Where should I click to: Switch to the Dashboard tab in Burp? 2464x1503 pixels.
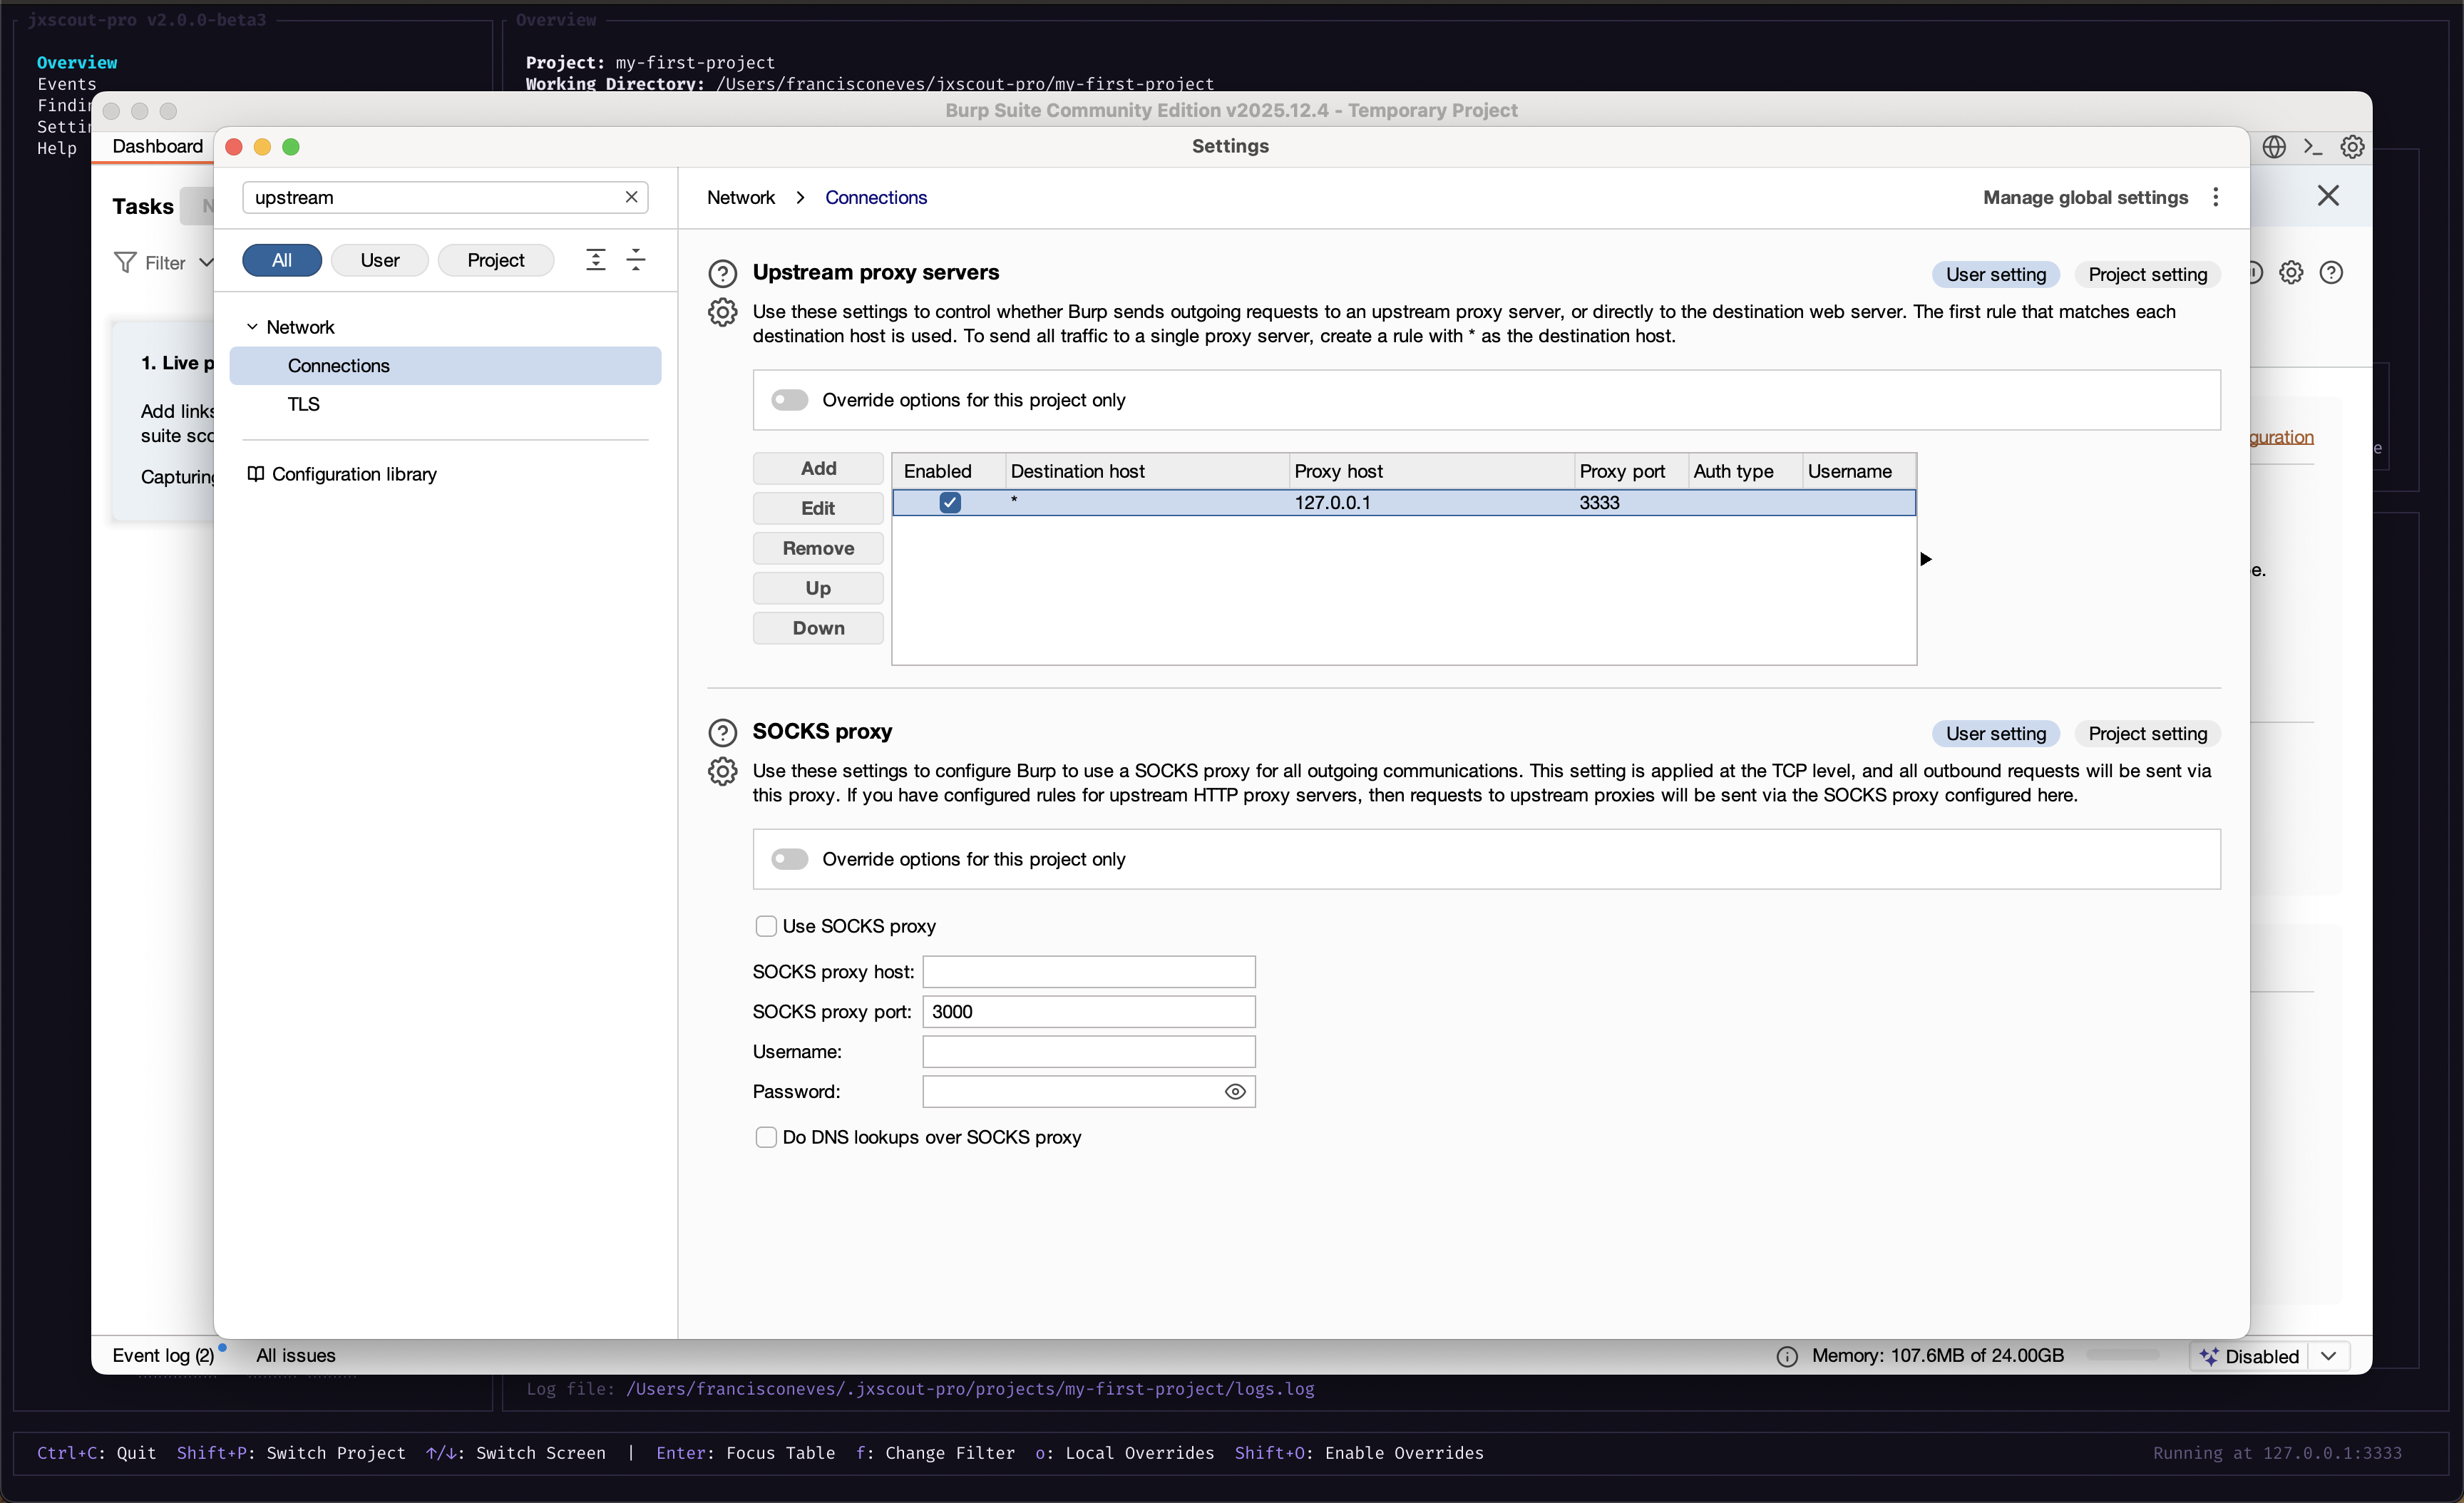157,146
